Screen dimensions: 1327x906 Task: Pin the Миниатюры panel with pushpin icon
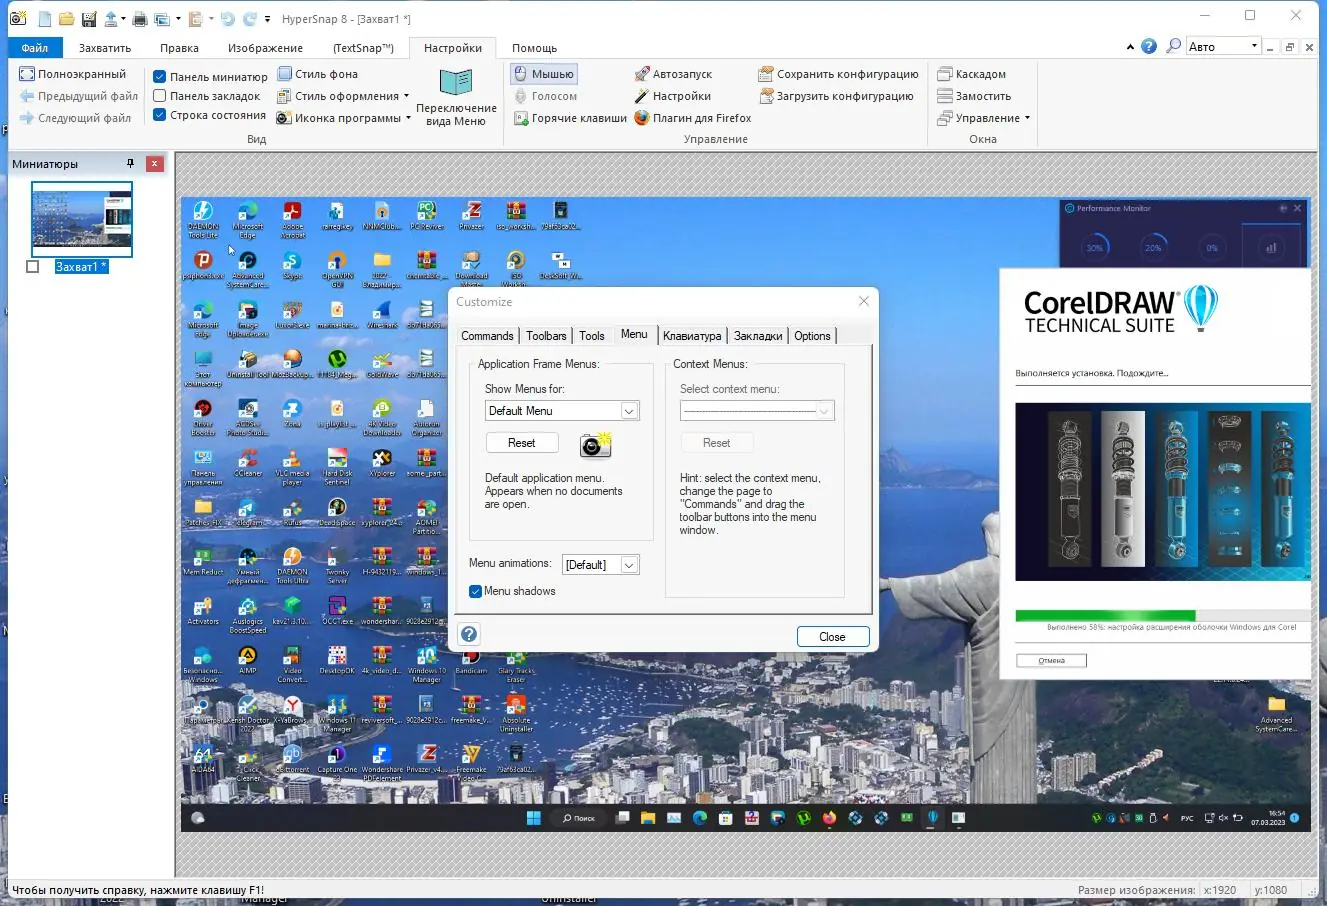click(130, 163)
